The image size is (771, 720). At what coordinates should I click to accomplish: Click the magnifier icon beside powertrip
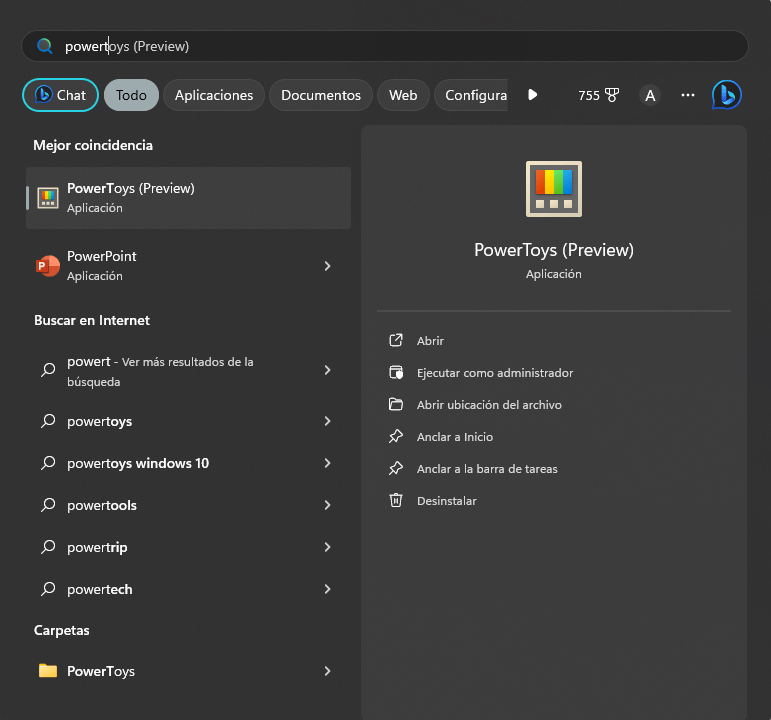48,546
